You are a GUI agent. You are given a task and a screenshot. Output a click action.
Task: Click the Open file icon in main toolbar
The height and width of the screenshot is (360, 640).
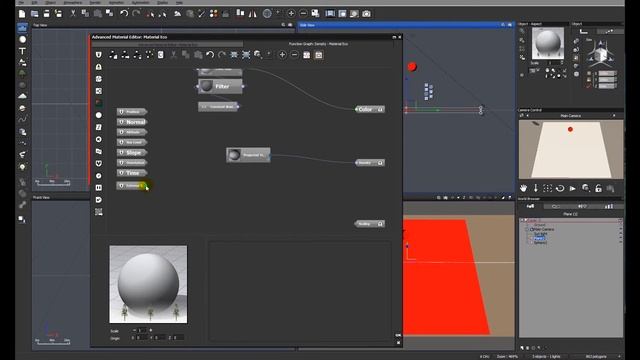pyautogui.click(x=35, y=14)
